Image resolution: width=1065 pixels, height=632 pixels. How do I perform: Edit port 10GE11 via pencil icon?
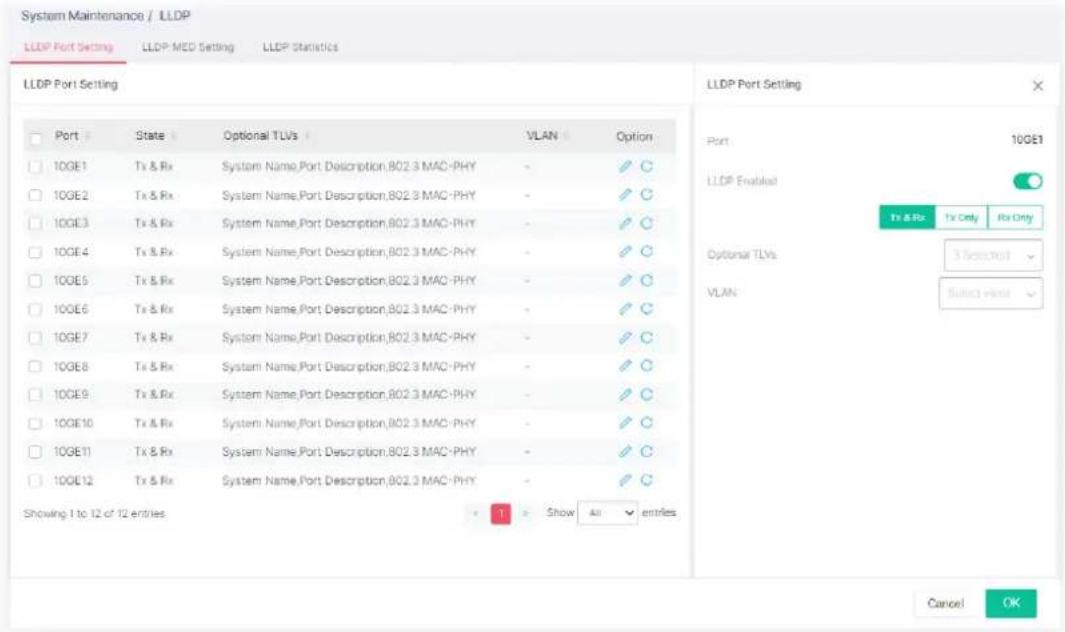(x=626, y=452)
